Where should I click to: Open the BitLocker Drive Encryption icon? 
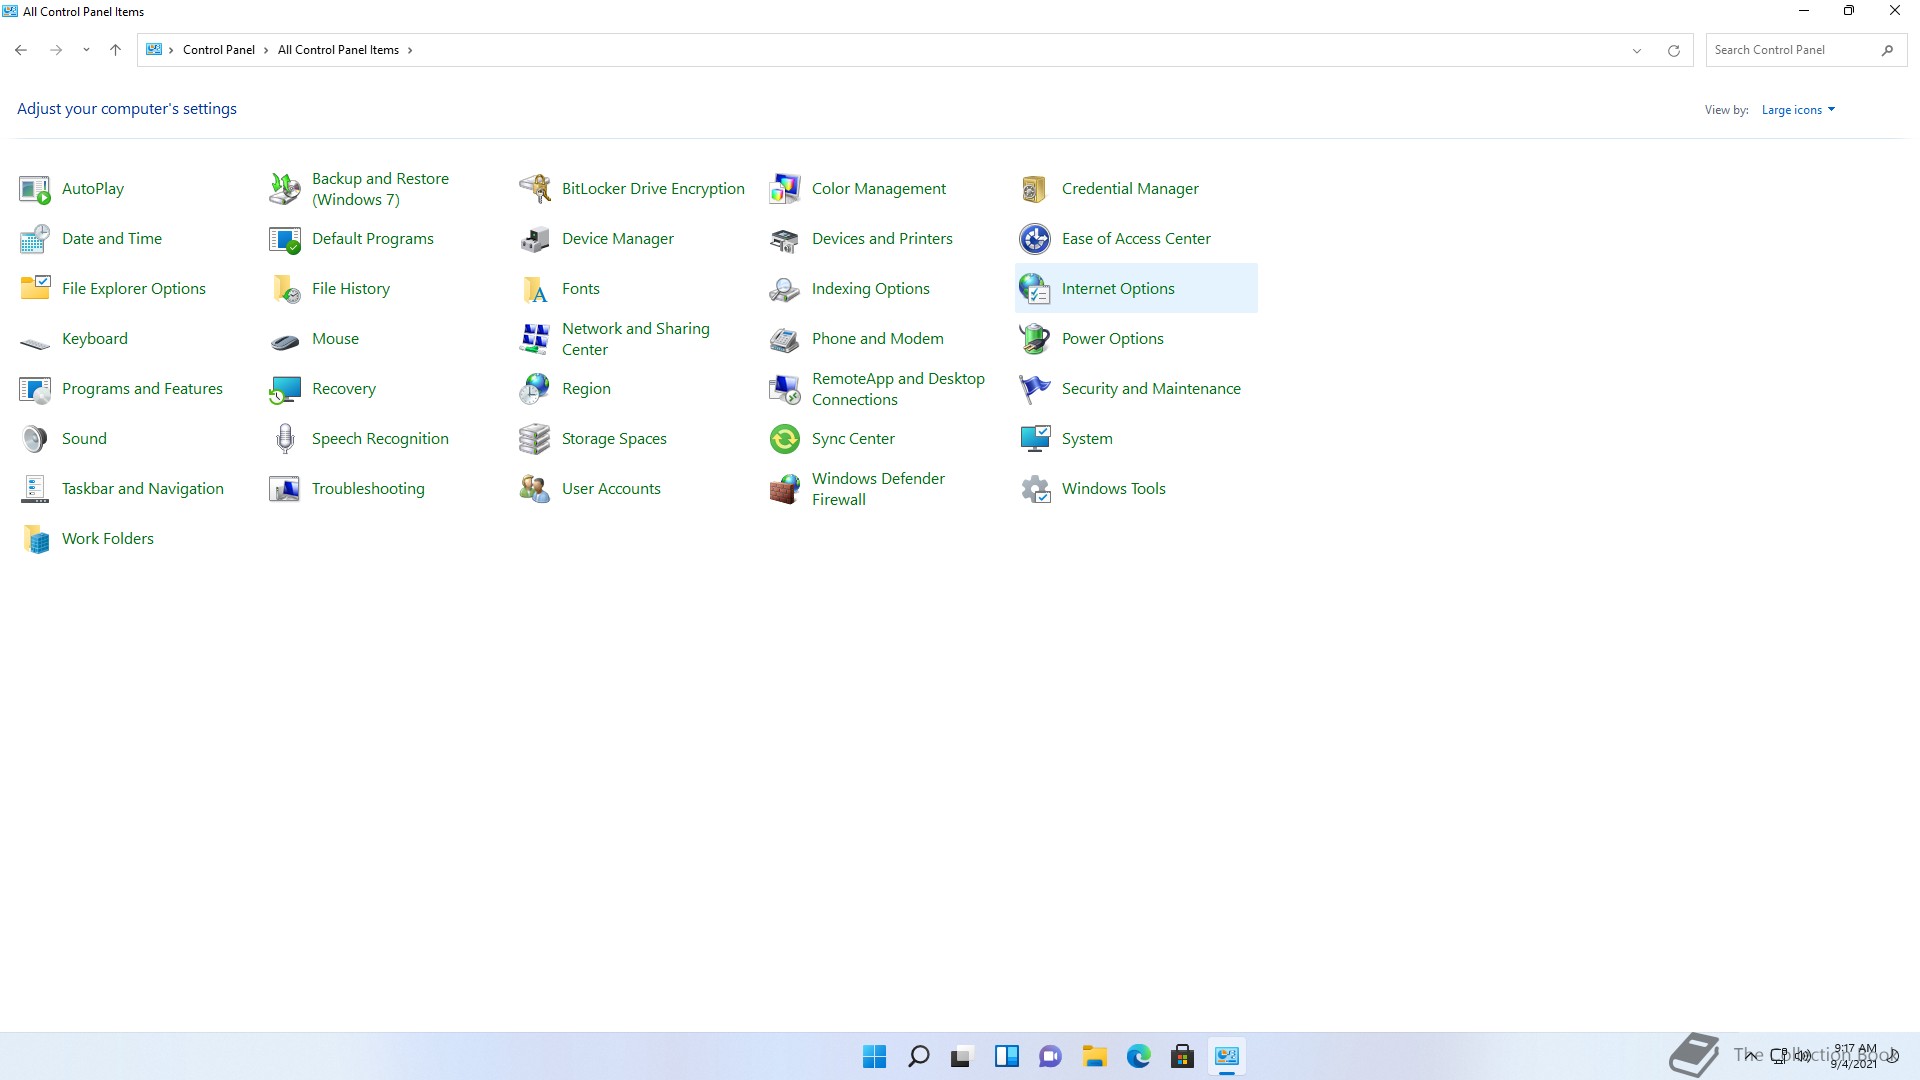(535, 189)
